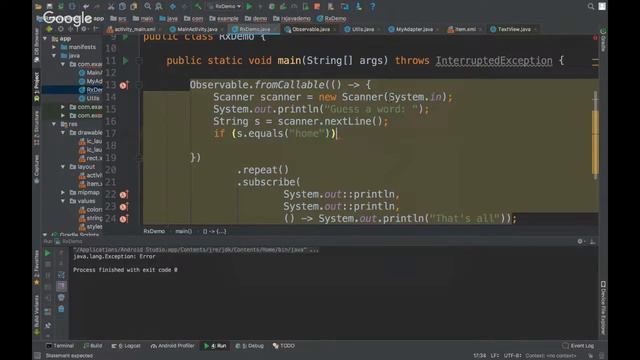
Task: Rerun using the Run panel green play icon
Action: [x=47, y=253]
